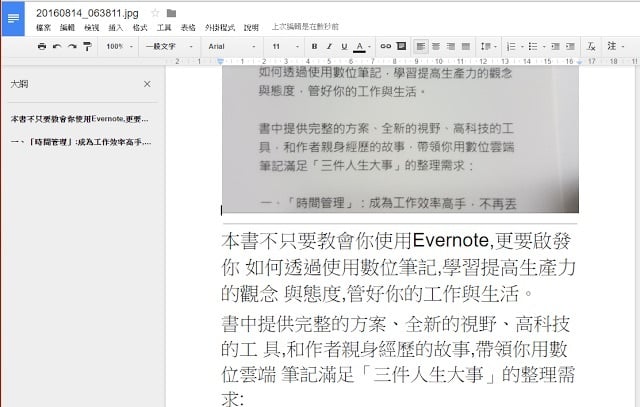
Task: Open the 外掛程式 menu
Action: point(220,27)
